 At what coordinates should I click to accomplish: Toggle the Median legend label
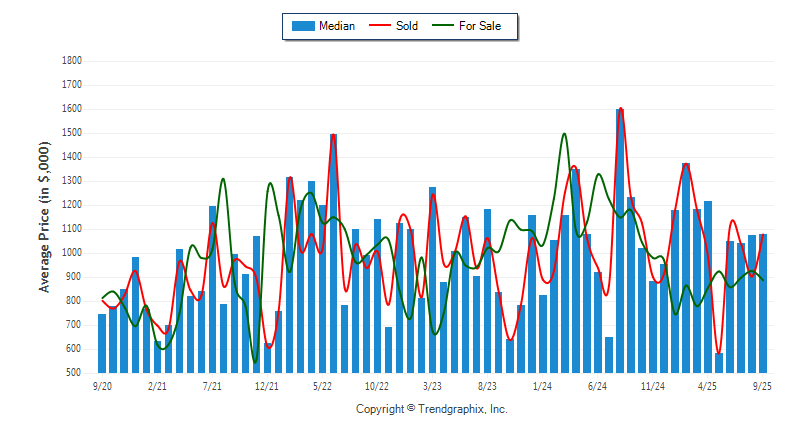coord(337,26)
